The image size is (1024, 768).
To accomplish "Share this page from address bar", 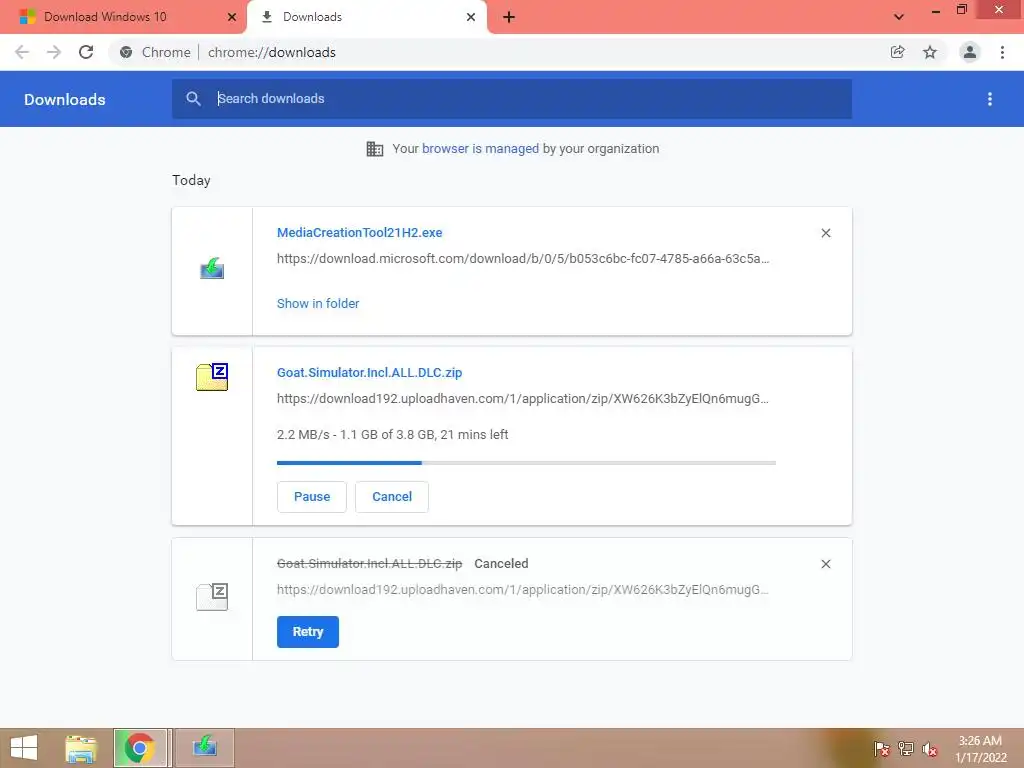I will [897, 52].
